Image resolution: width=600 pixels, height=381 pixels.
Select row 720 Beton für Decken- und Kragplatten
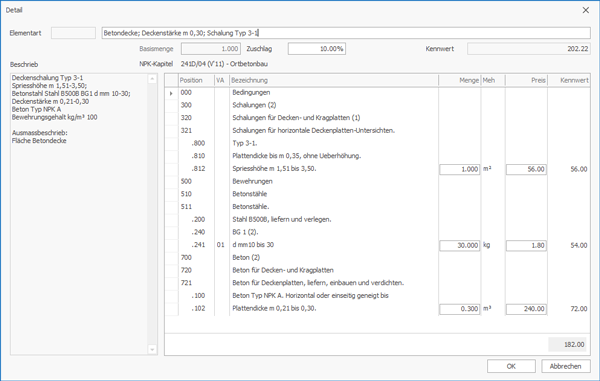[377, 270]
